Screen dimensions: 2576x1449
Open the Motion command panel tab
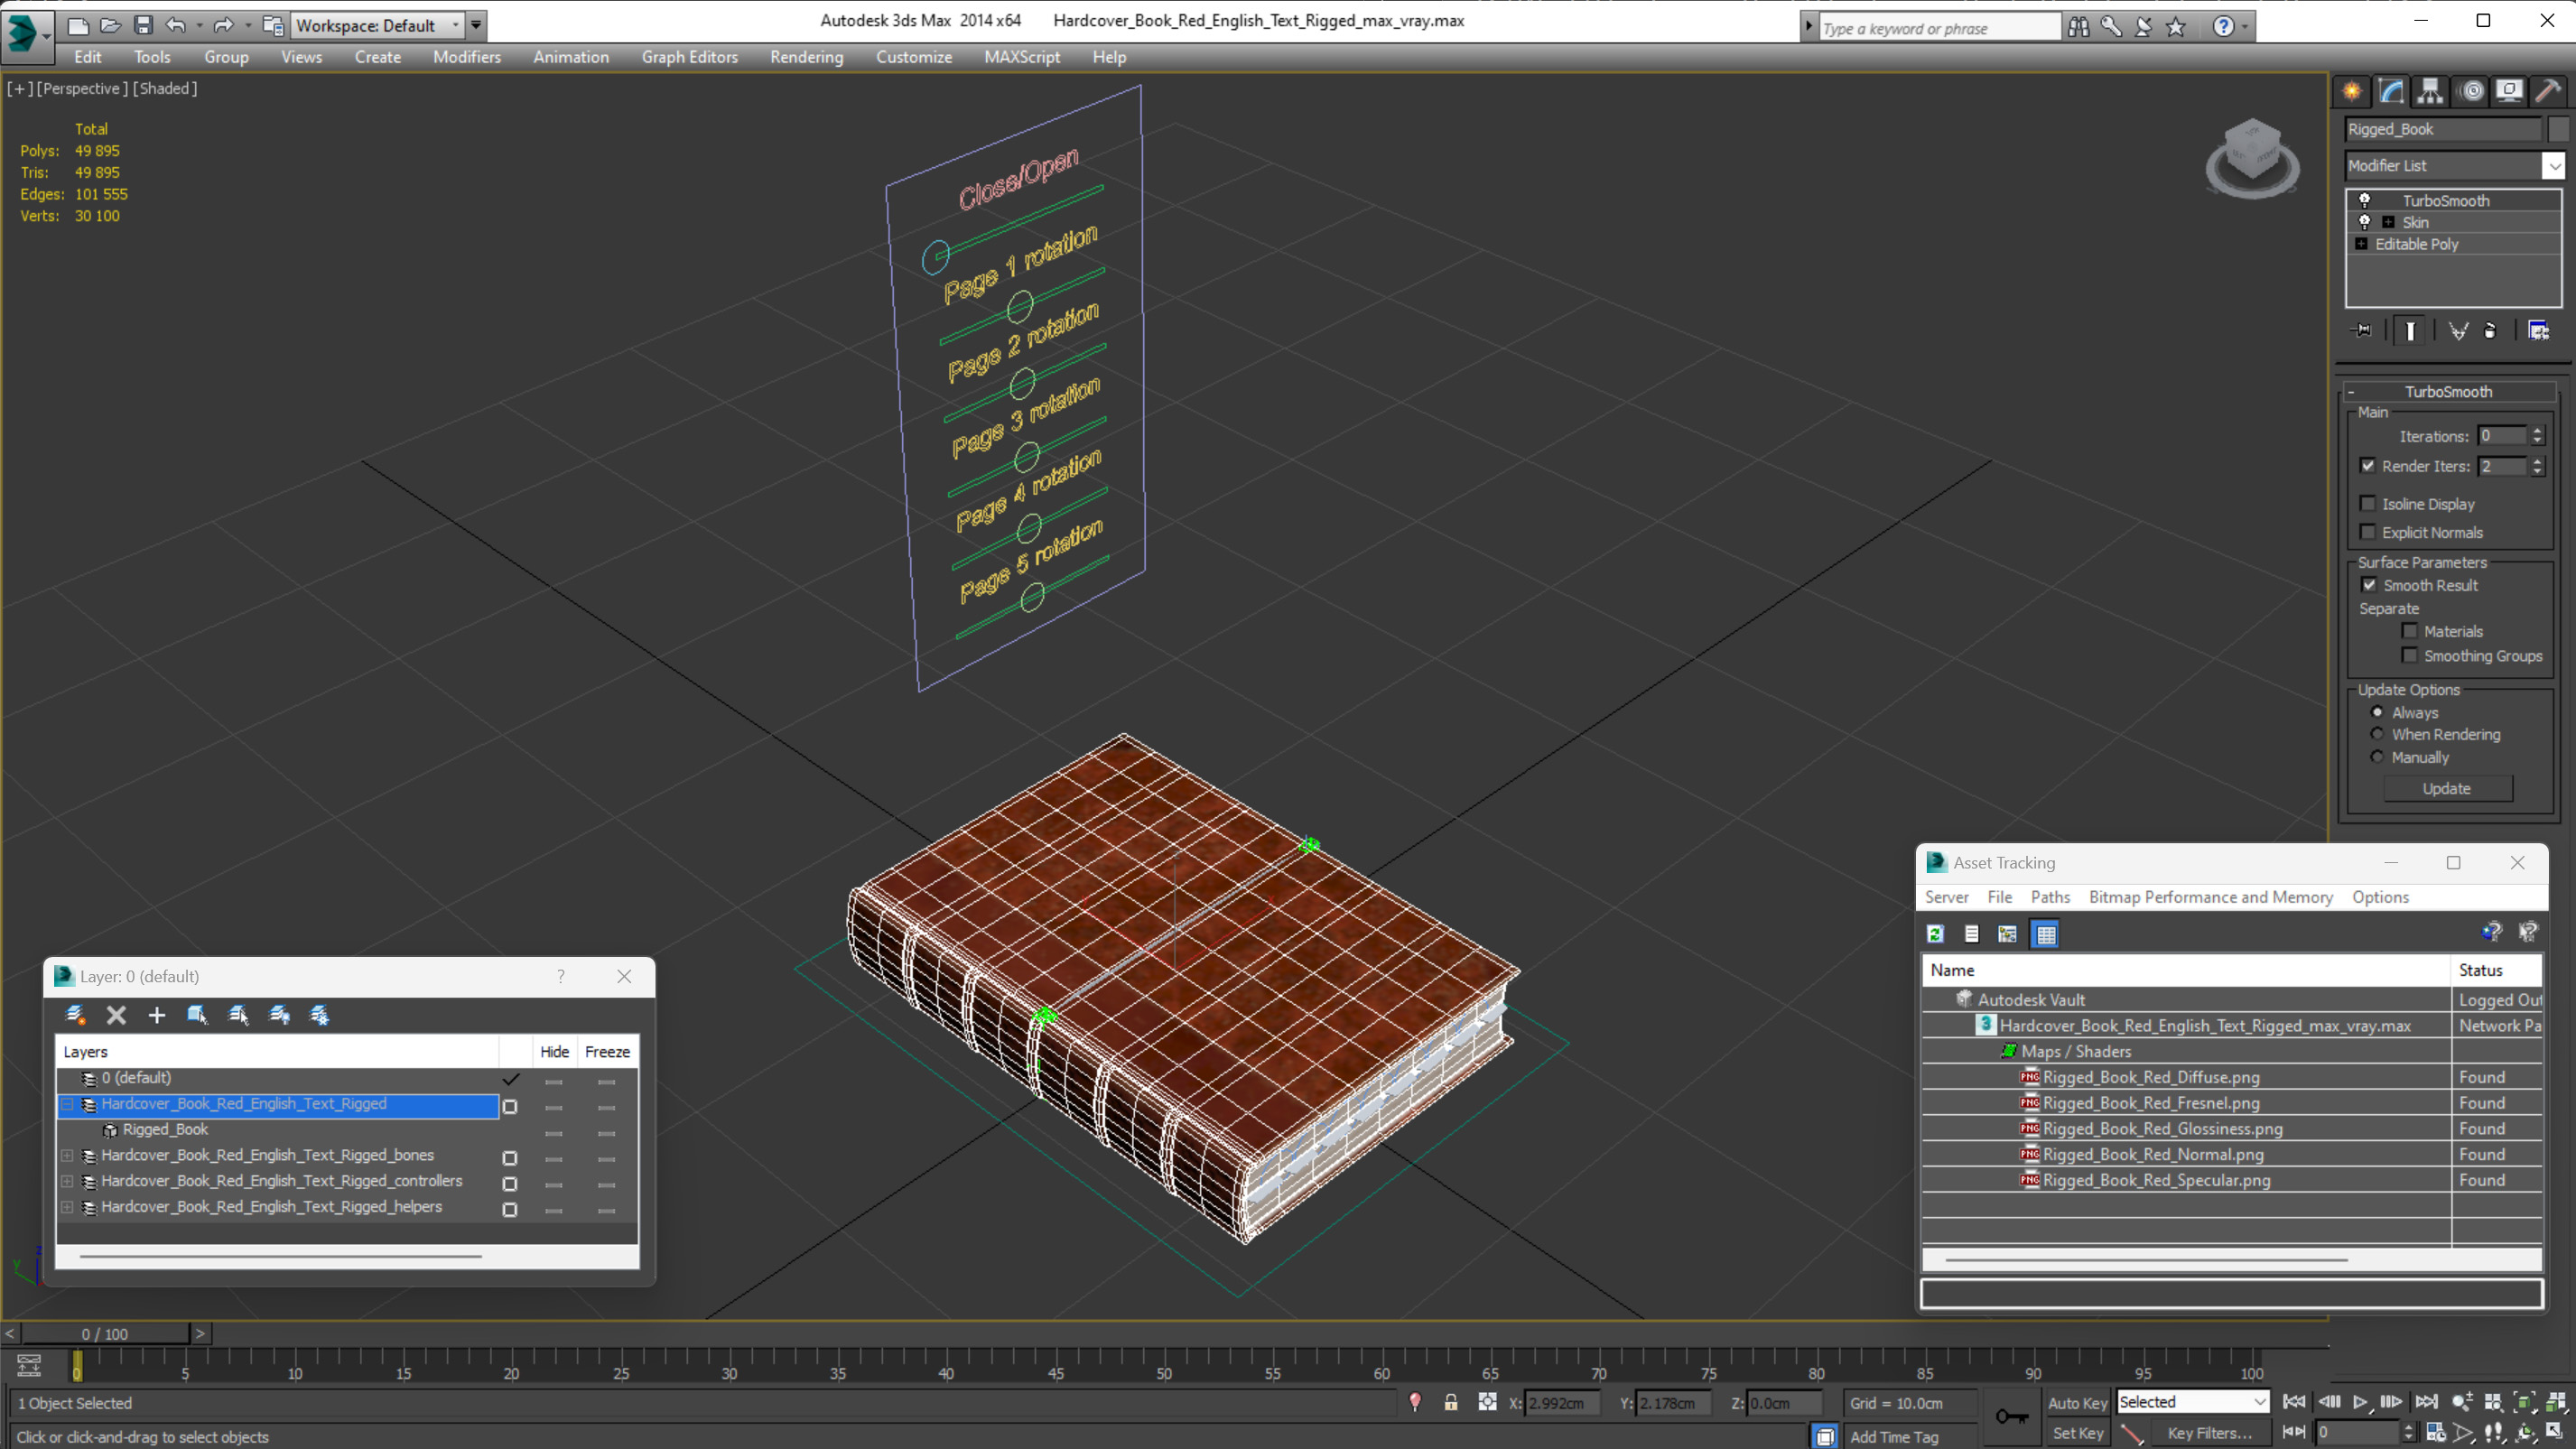tap(2471, 91)
